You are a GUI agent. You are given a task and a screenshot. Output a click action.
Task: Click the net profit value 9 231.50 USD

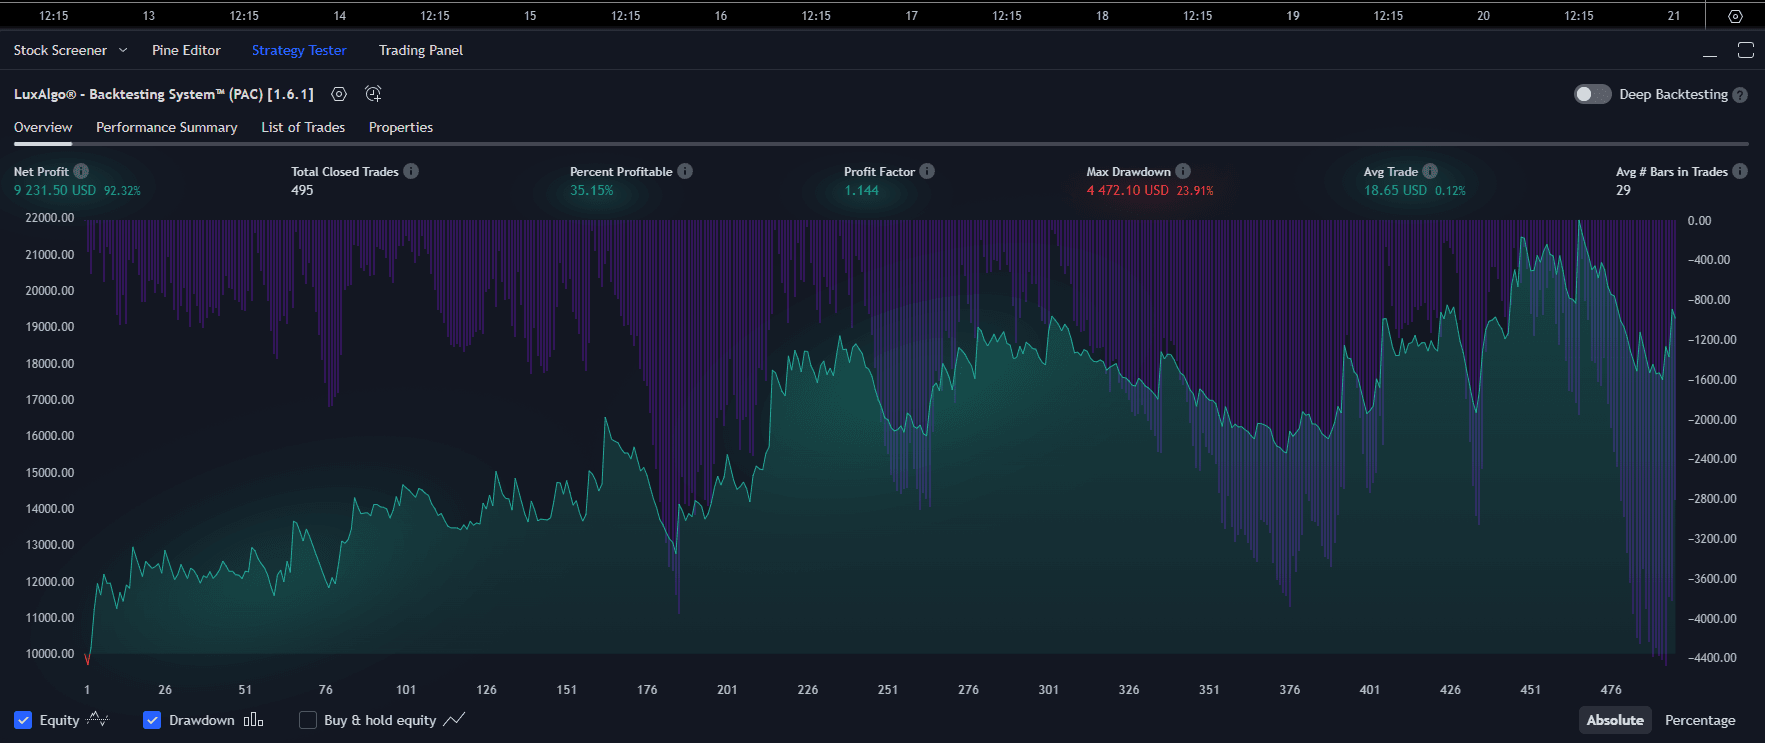[x=55, y=190]
